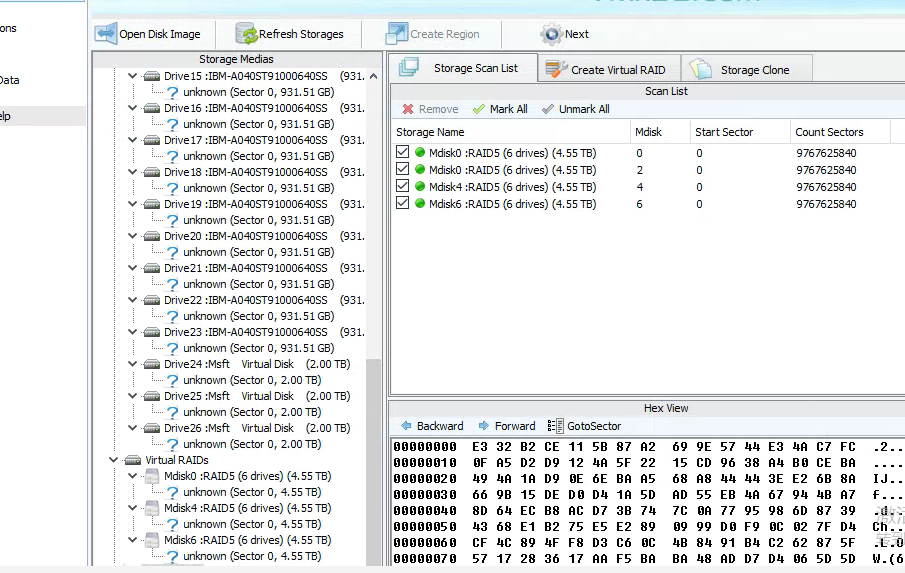Click the Next gear icon
Viewport: 905px width, 573px height.
(x=551, y=34)
